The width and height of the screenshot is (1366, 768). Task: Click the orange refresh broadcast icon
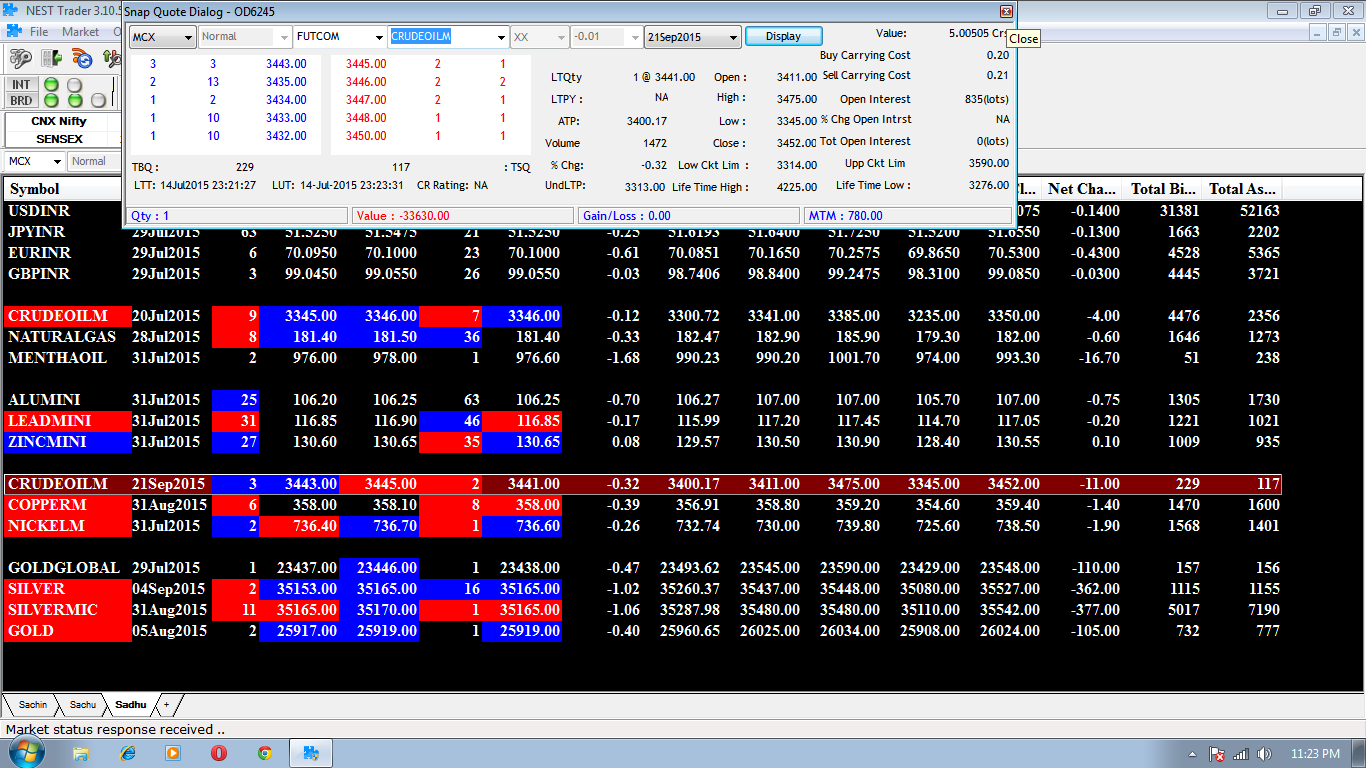82,59
